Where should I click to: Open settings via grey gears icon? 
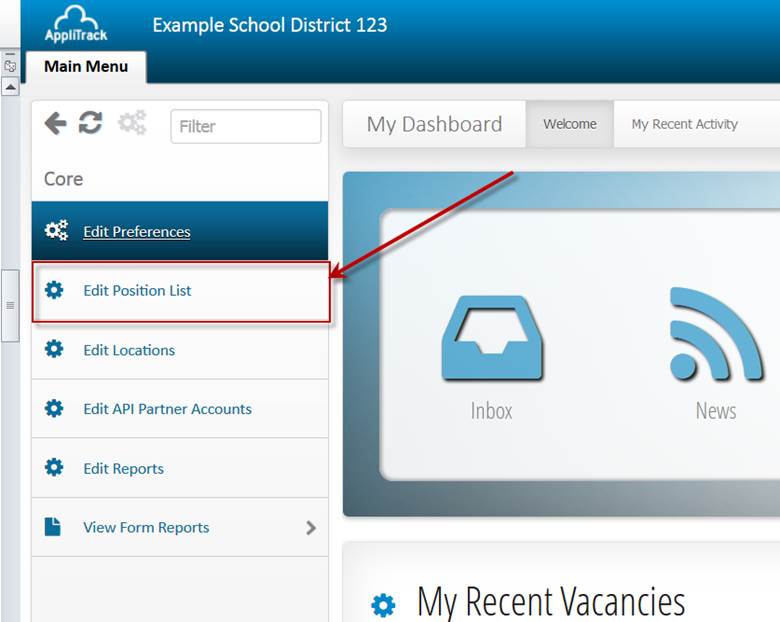[x=132, y=122]
